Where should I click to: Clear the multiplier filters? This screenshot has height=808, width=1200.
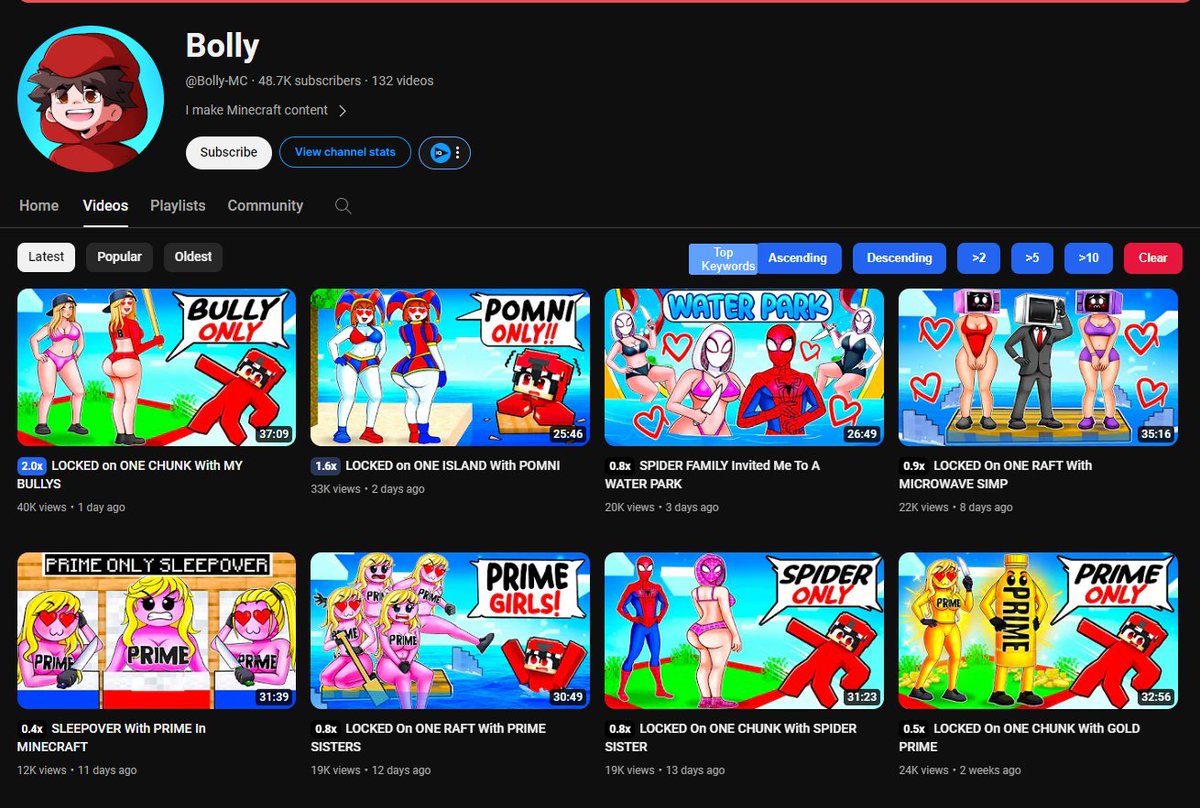click(x=1153, y=258)
